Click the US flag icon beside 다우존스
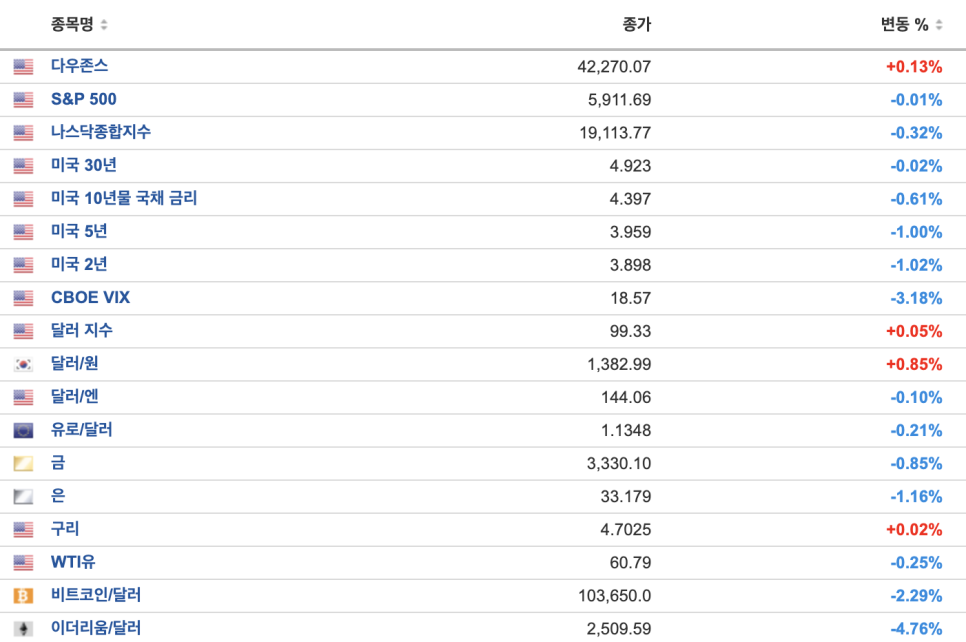This screenshot has height=642, width=966. click(23, 67)
